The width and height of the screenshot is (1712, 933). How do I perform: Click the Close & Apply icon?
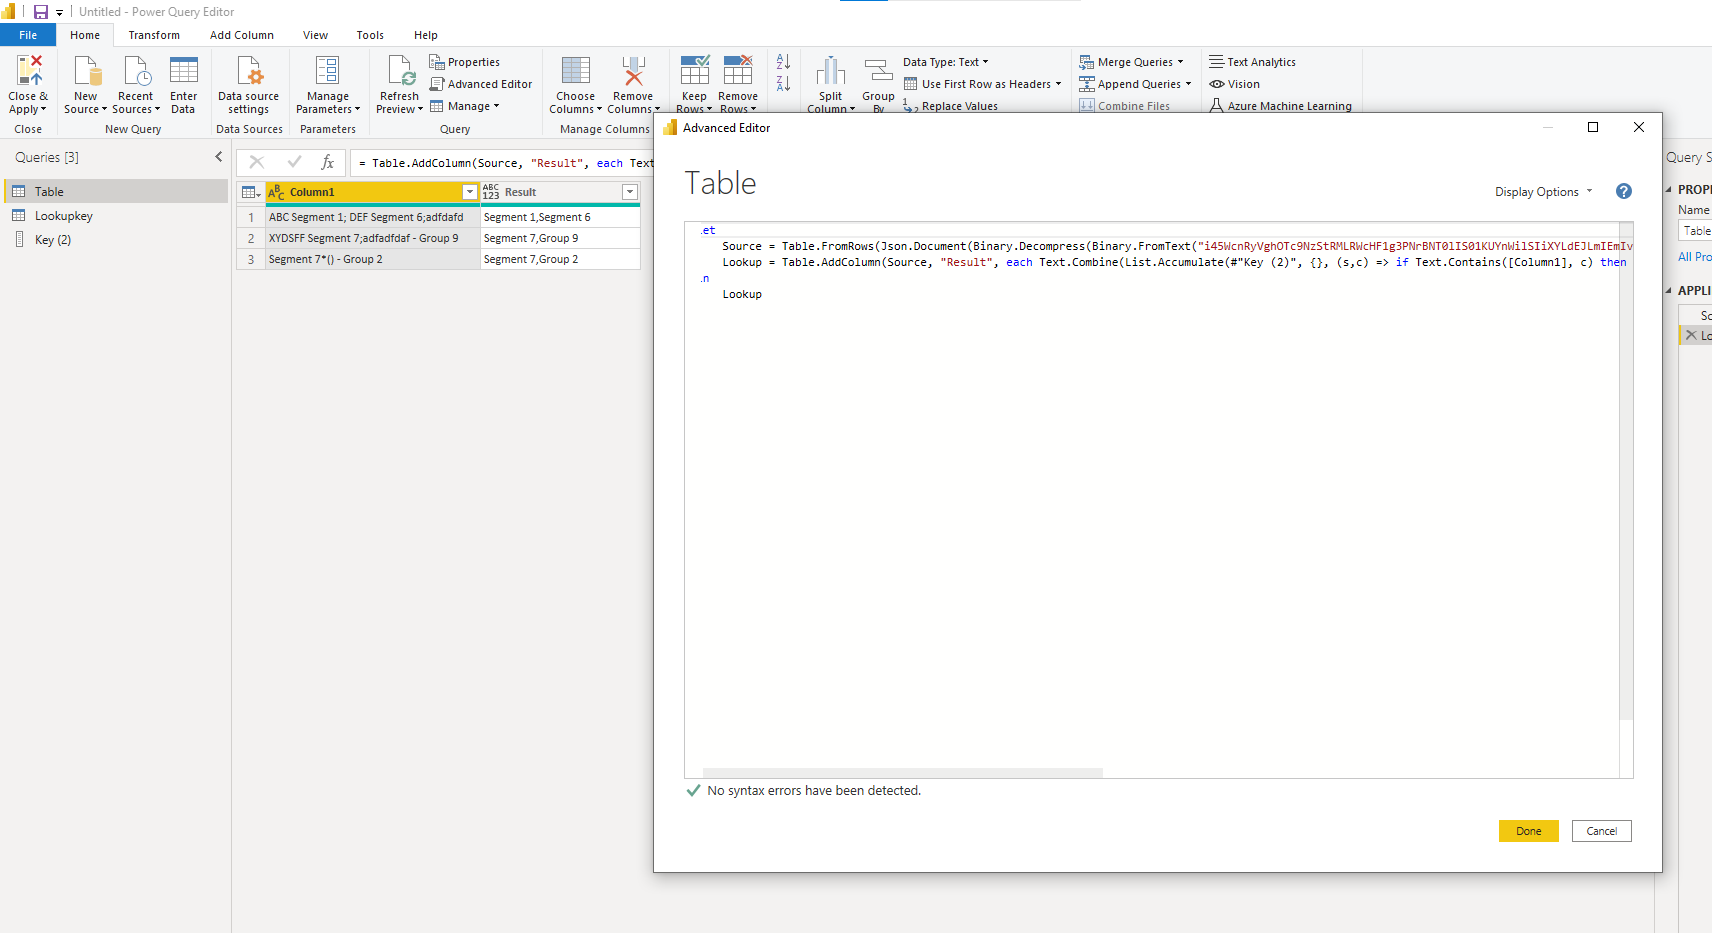click(x=29, y=71)
